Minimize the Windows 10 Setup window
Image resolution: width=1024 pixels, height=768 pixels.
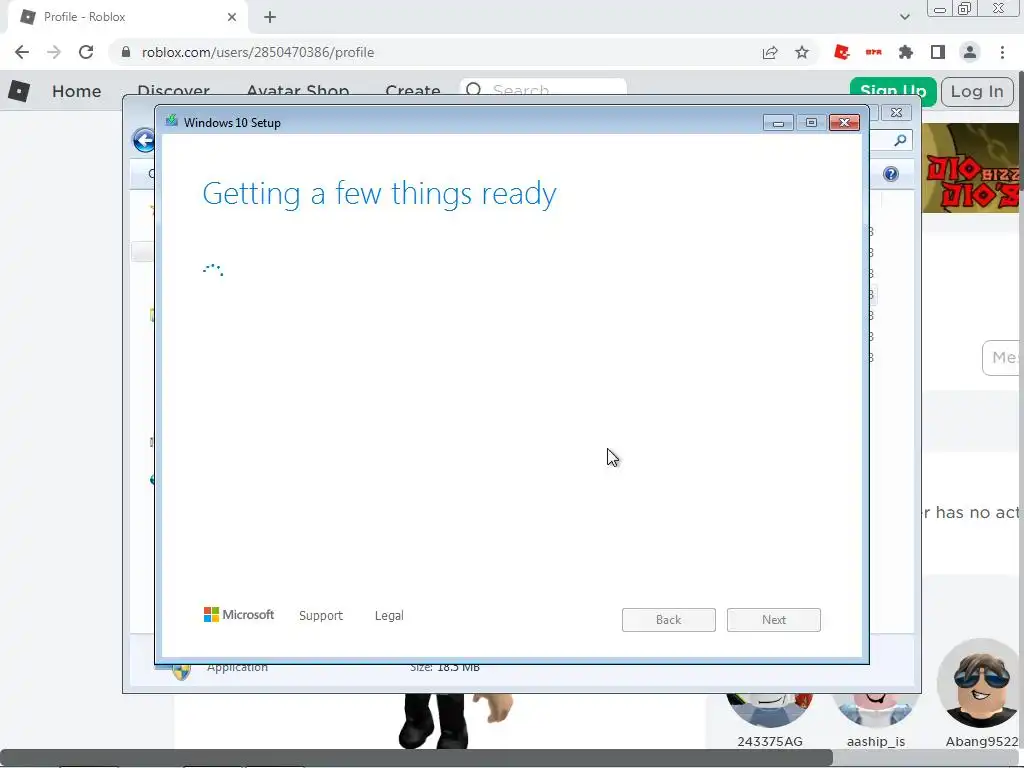point(778,123)
